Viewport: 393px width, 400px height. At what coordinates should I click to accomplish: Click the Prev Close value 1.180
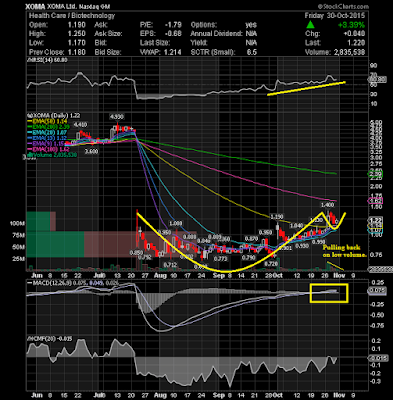click(x=77, y=52)
